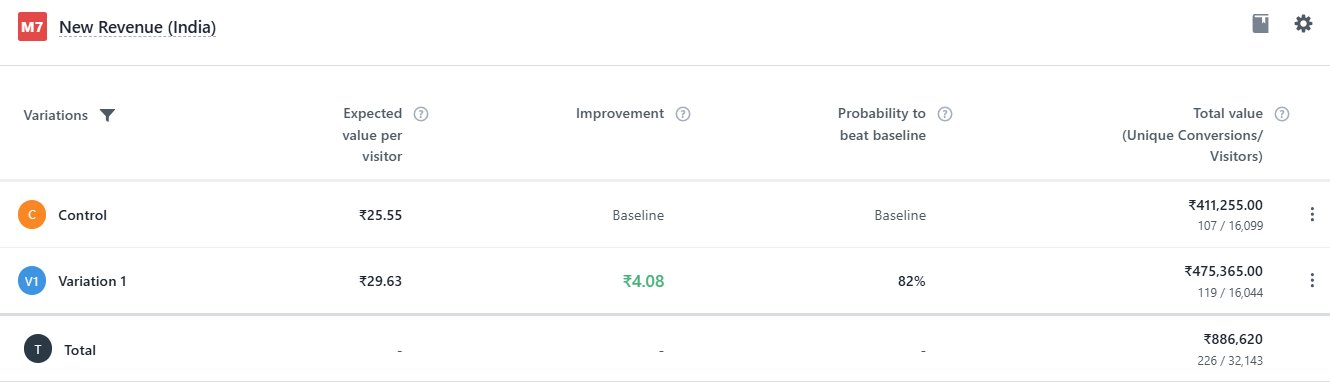1330x382 pixels.
Task: Open metric settings gear icon
Action: pyautogui.click(x=1303, y=24)
